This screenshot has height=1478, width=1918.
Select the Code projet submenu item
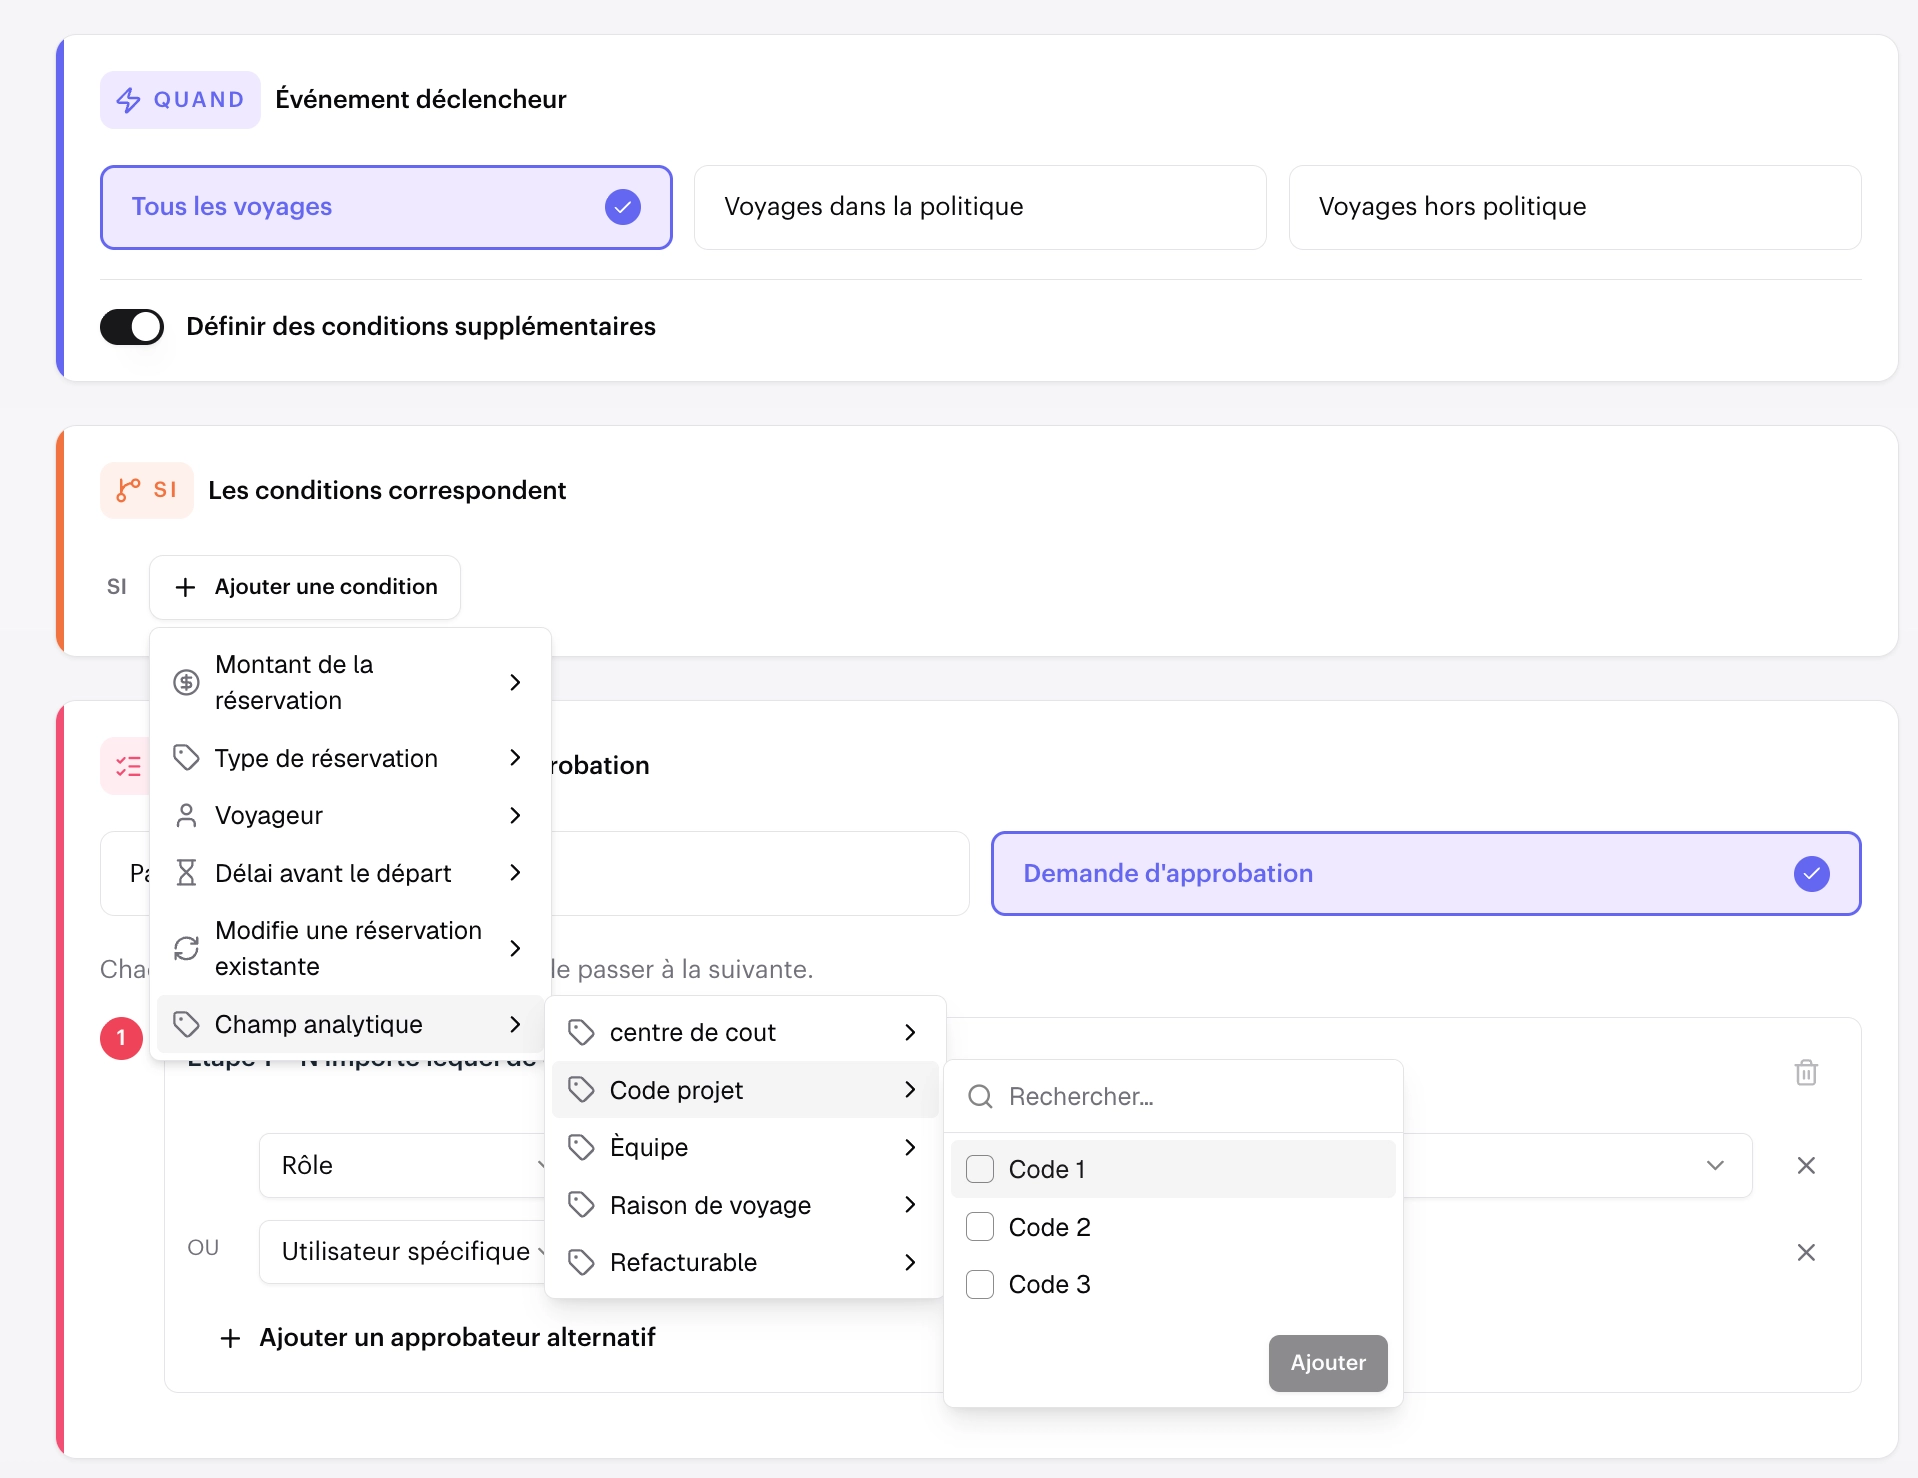pyautogui.click(x=745, y=1090)
